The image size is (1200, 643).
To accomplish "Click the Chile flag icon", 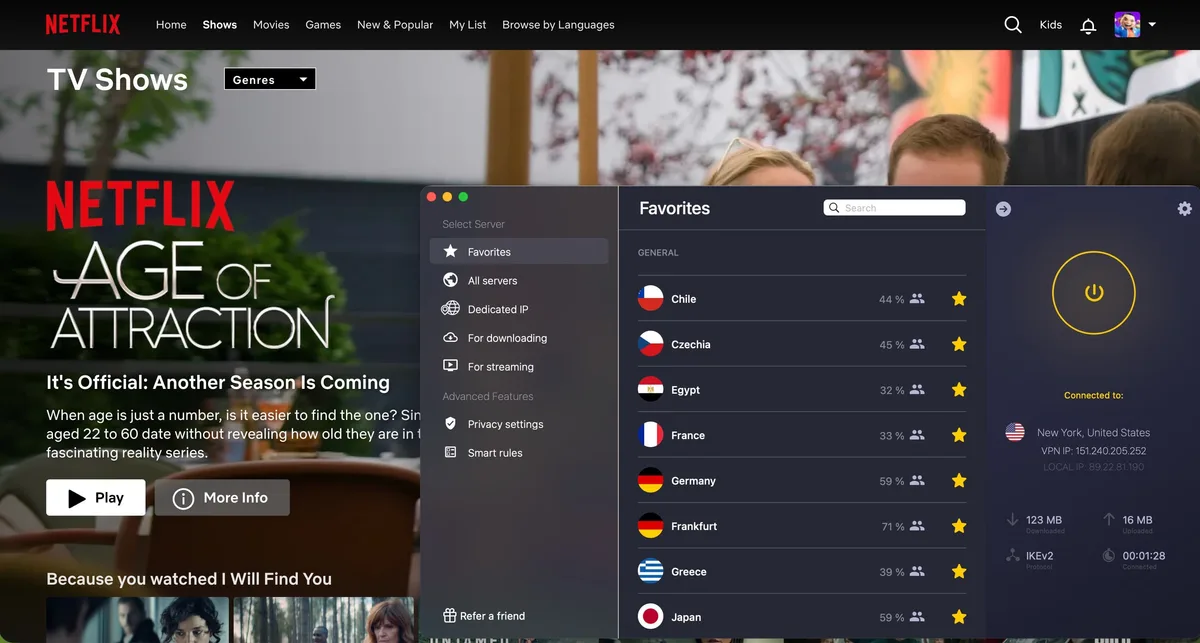I will coord(651,298).
